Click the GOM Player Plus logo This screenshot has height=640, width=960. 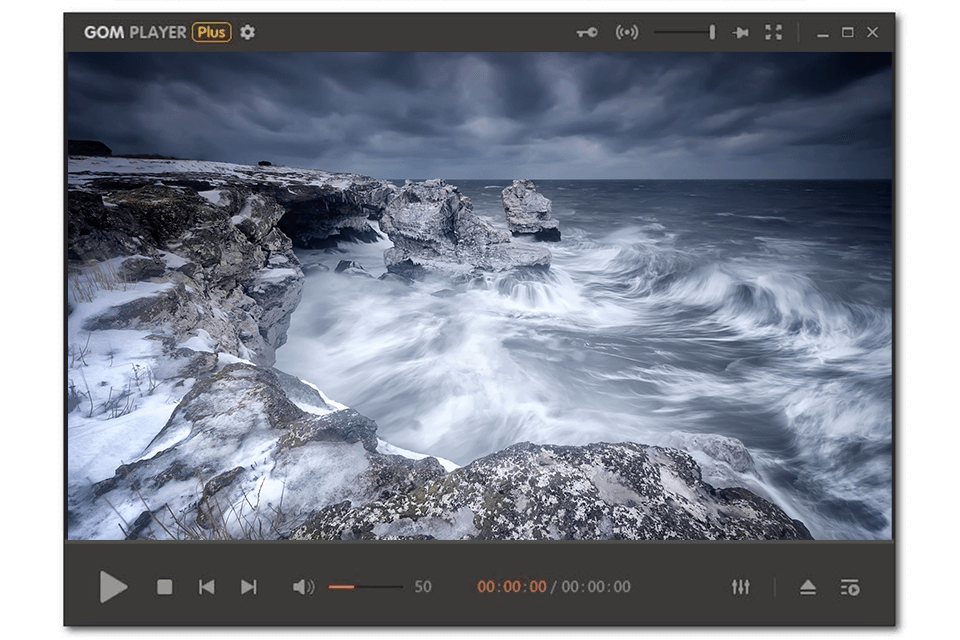[x=157, y=32]
